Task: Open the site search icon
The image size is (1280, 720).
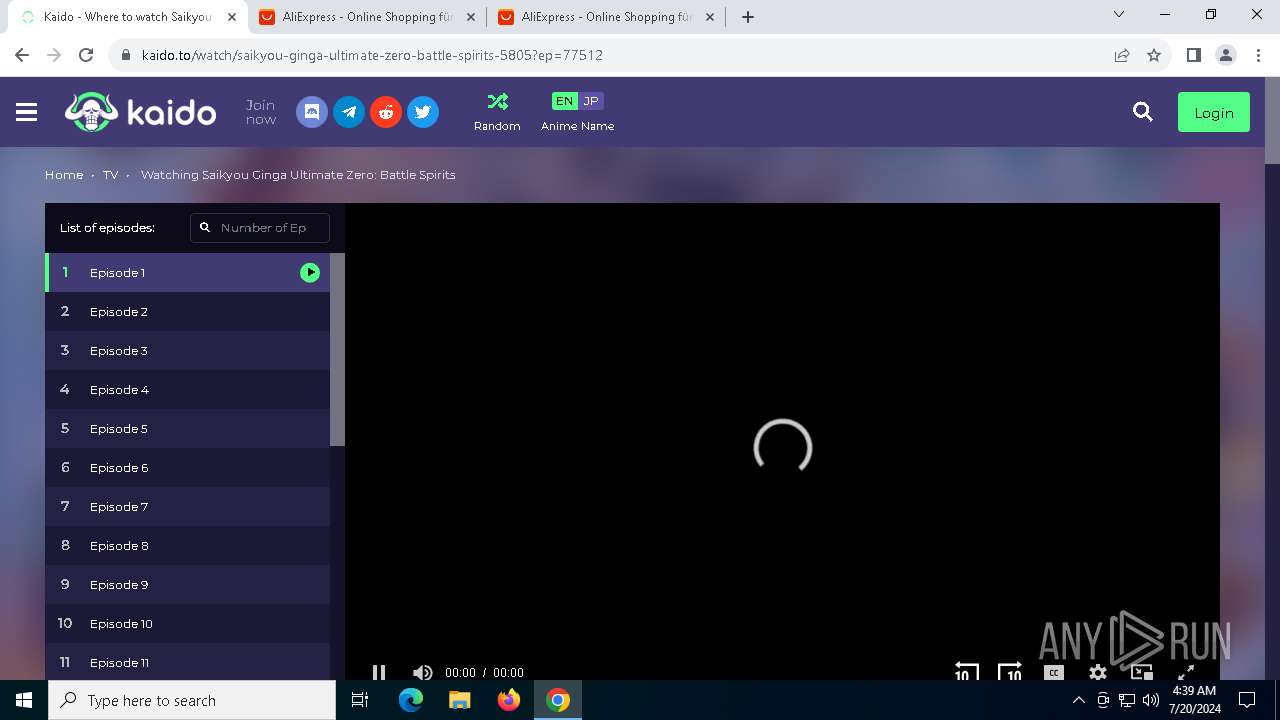Action: pos(1143,112)
